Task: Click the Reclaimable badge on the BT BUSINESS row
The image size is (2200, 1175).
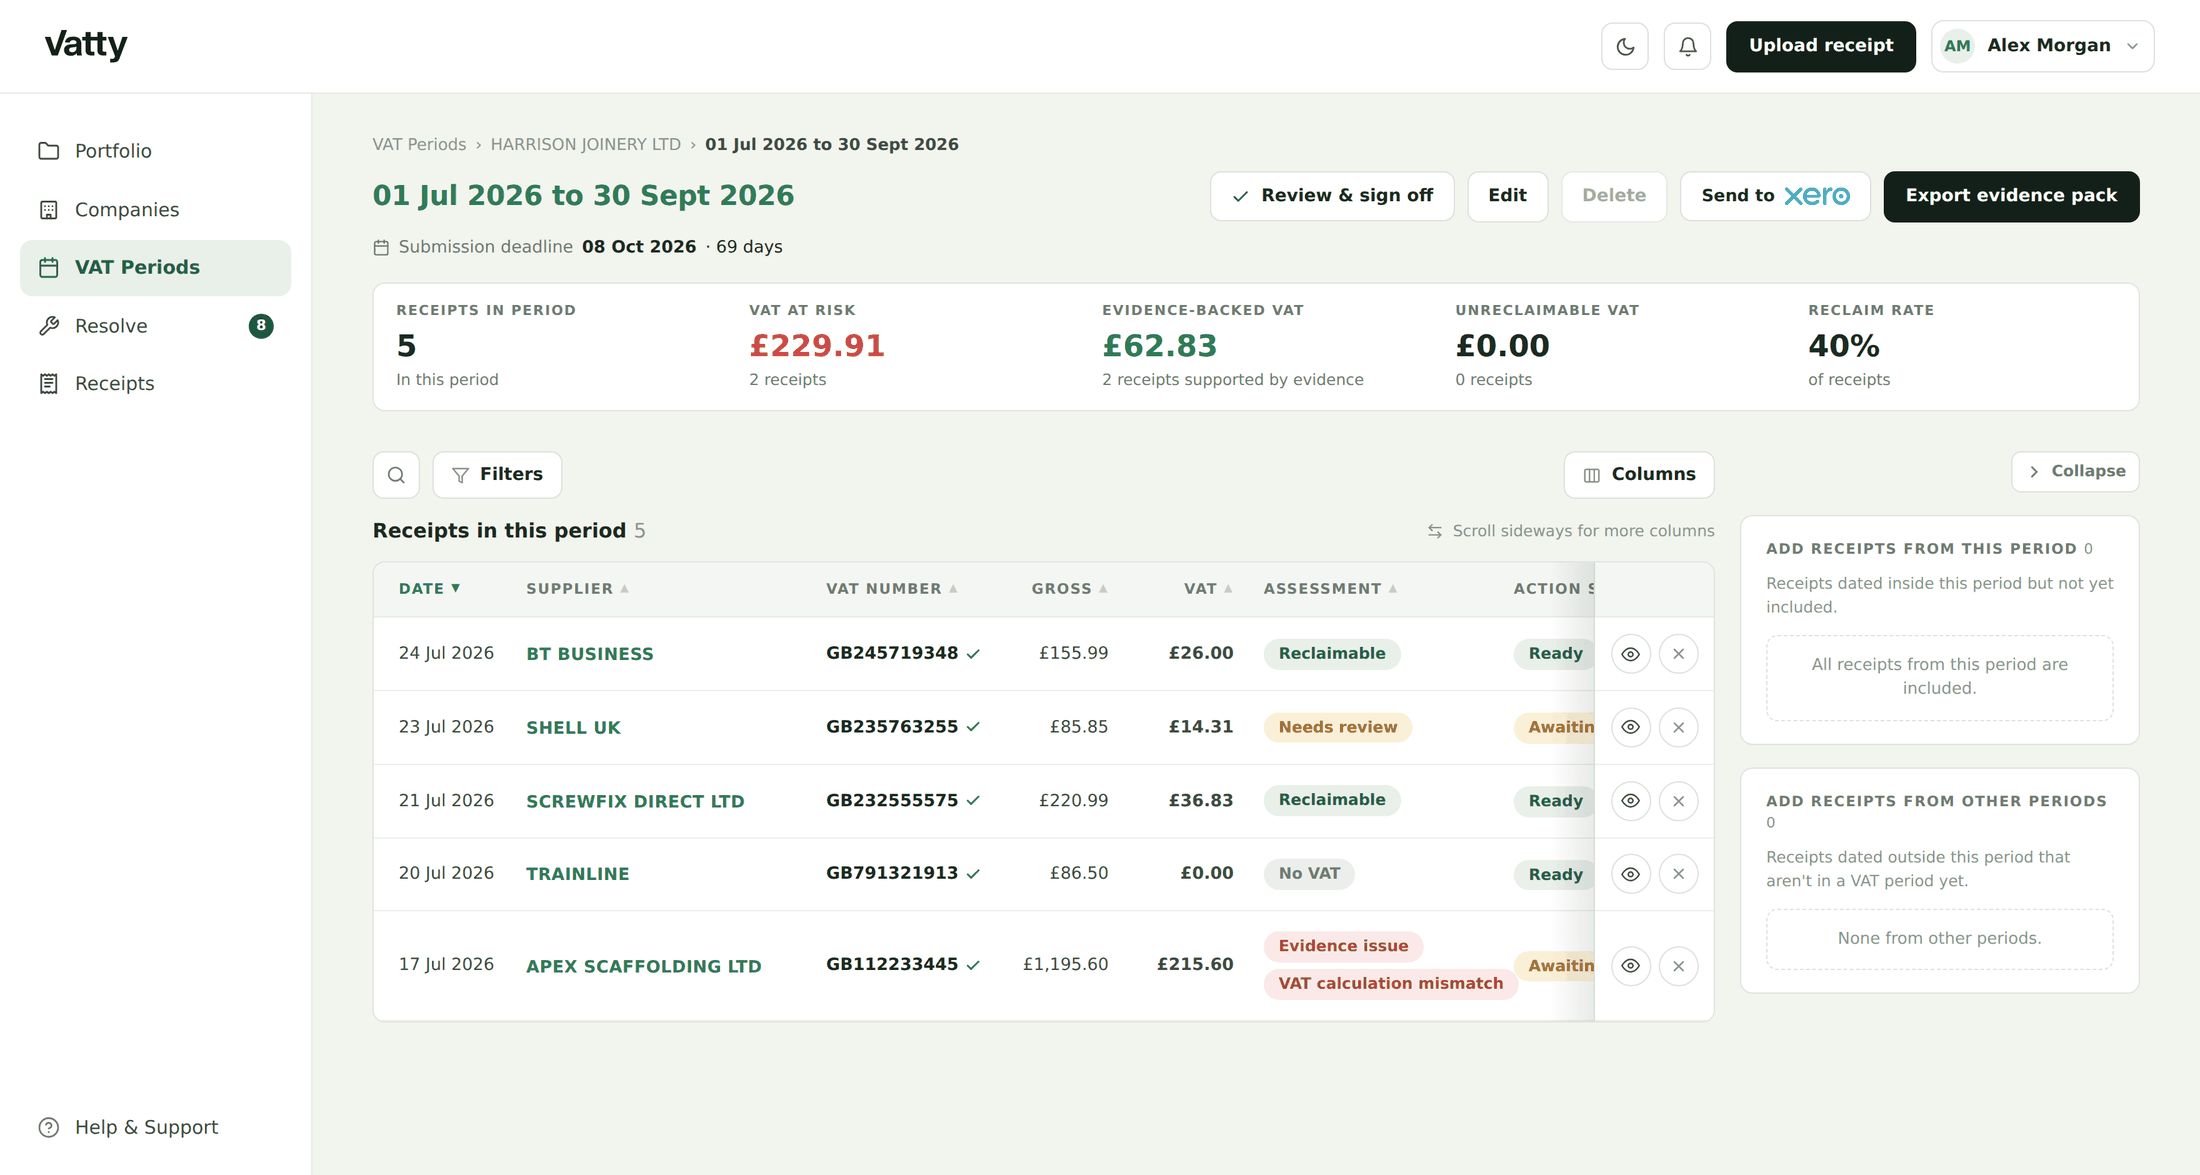Action: click(x=1331, y=654)
